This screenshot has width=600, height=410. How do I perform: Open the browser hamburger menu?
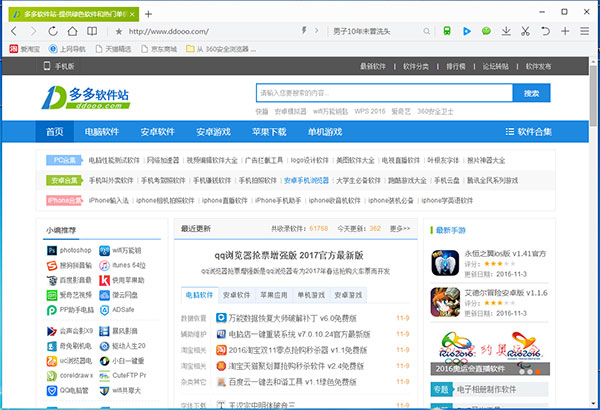[584, 31]
